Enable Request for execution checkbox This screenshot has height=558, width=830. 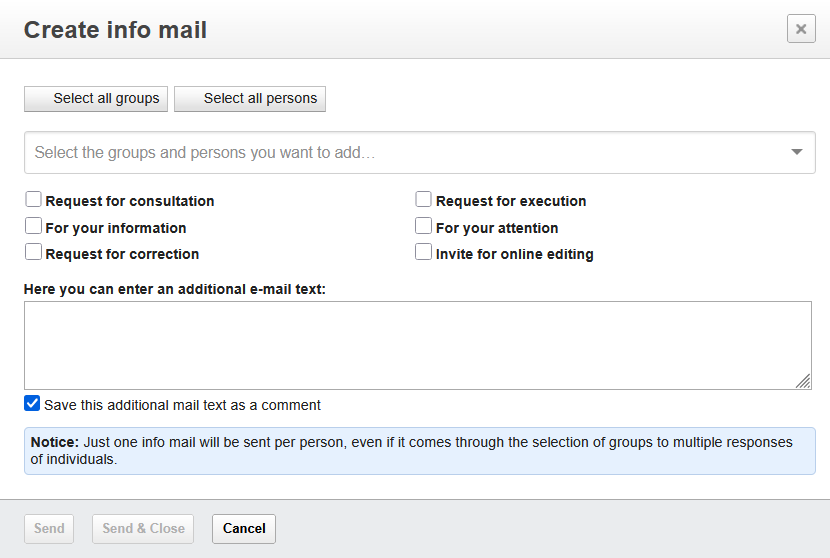[424, 200]
